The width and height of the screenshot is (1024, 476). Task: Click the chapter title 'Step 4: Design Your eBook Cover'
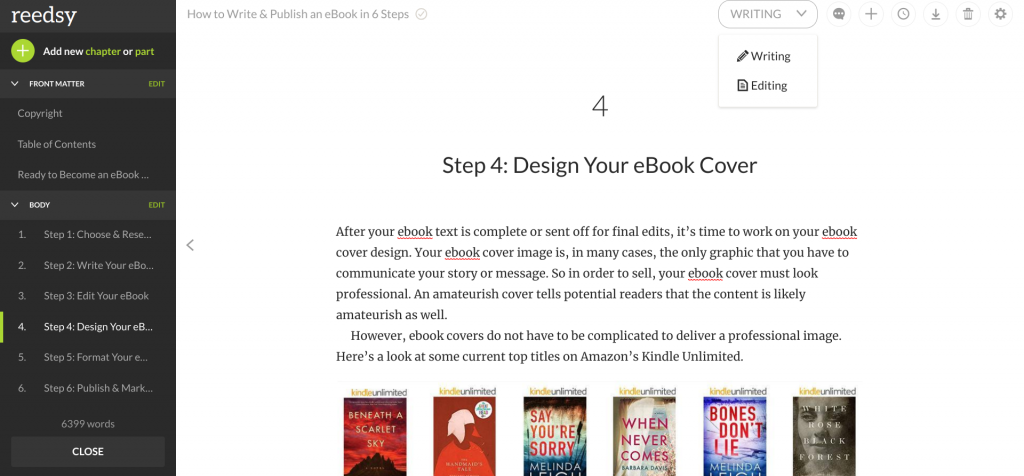(x=600, y=165)
